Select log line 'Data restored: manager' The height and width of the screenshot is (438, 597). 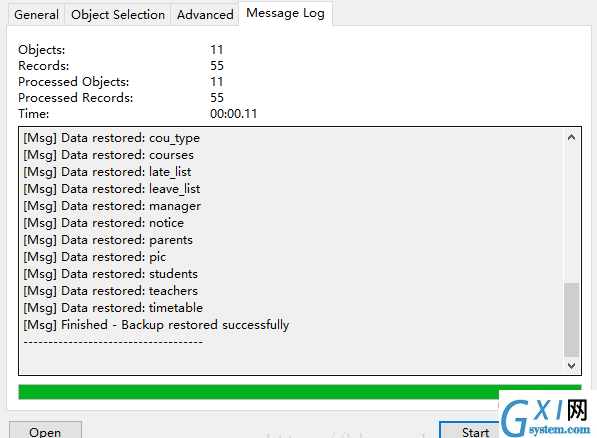click(x=112, y=206)
